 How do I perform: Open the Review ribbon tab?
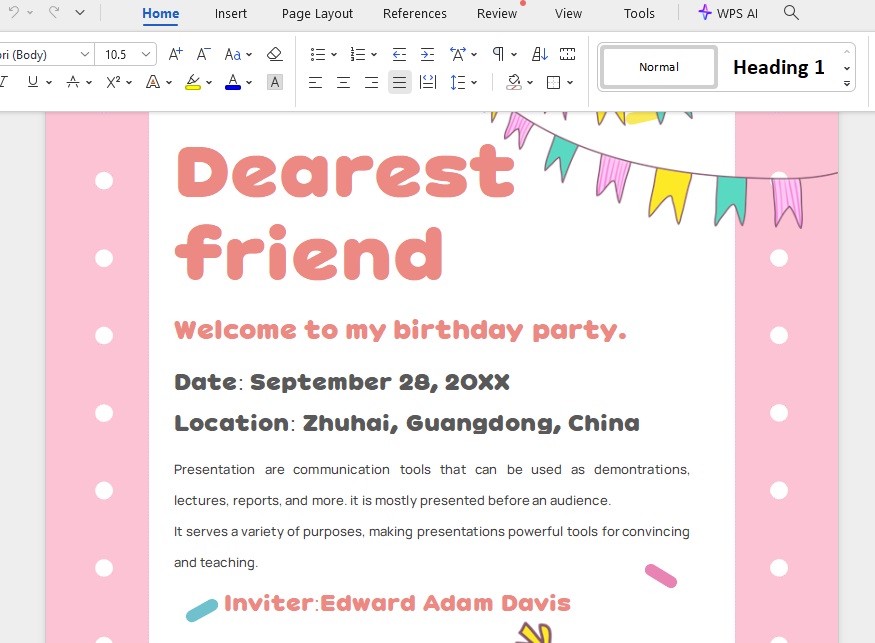[497, 13]
